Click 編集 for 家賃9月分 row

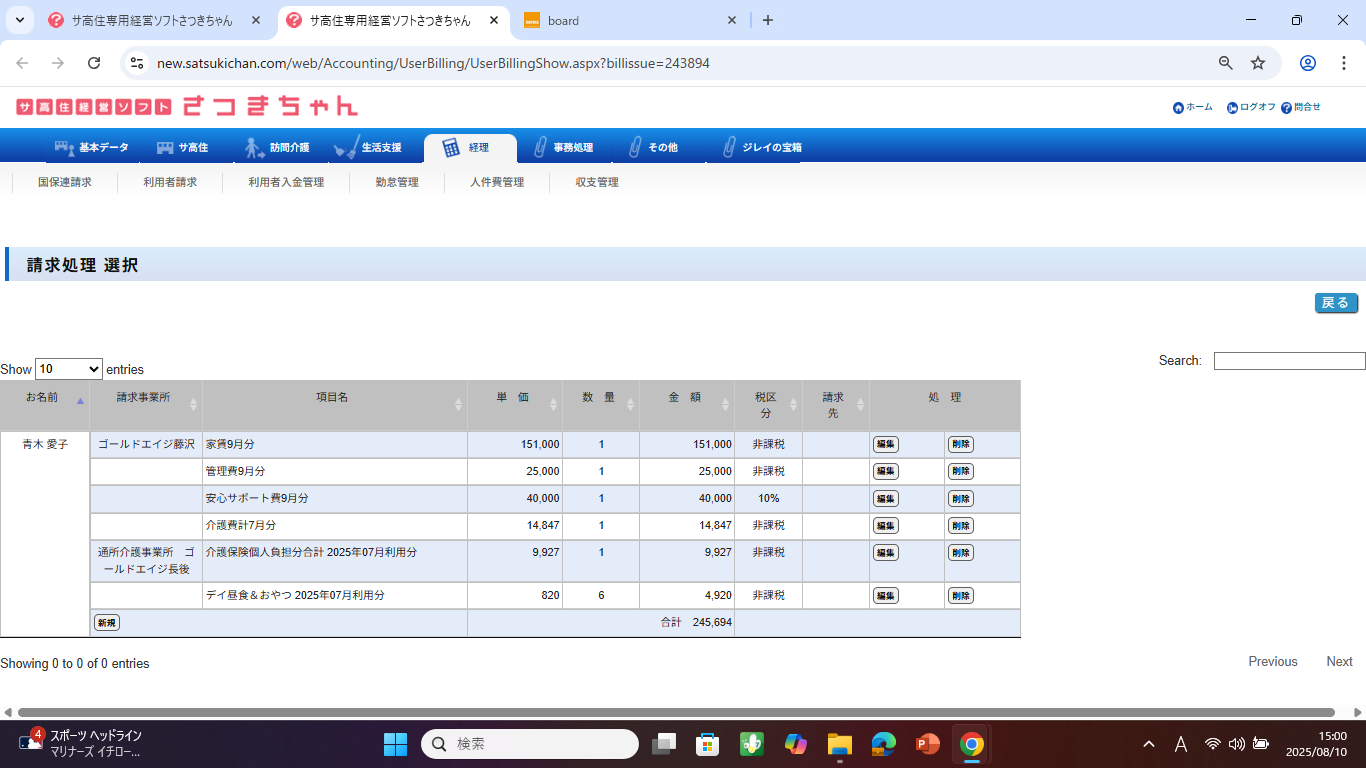(x=885, y=445)
